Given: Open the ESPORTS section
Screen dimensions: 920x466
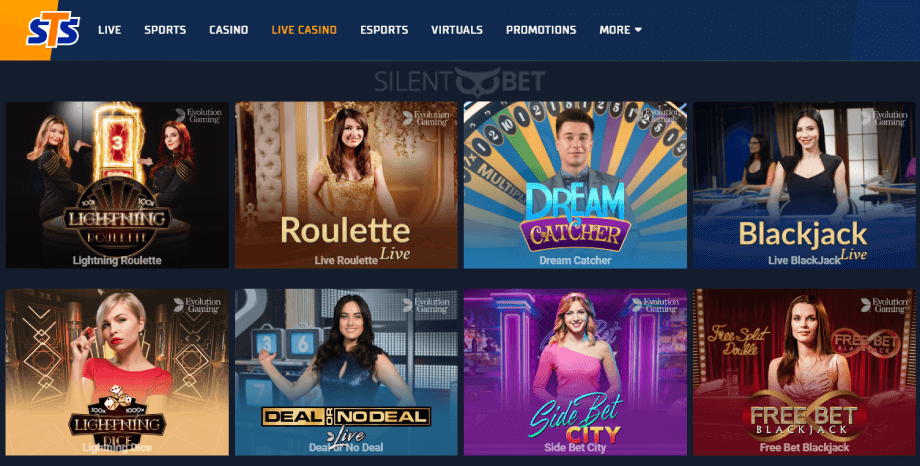Looking at the screenshot, I should click(384, 30).
